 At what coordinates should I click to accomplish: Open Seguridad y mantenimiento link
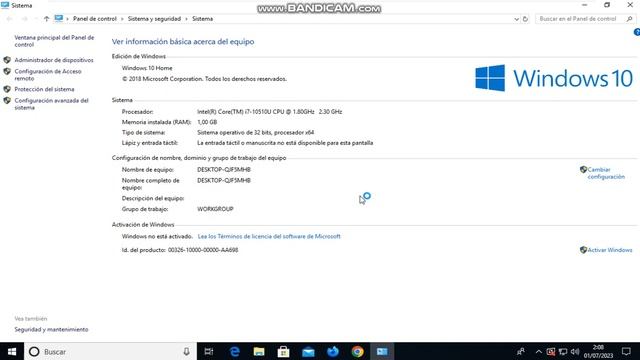(51, 329)
